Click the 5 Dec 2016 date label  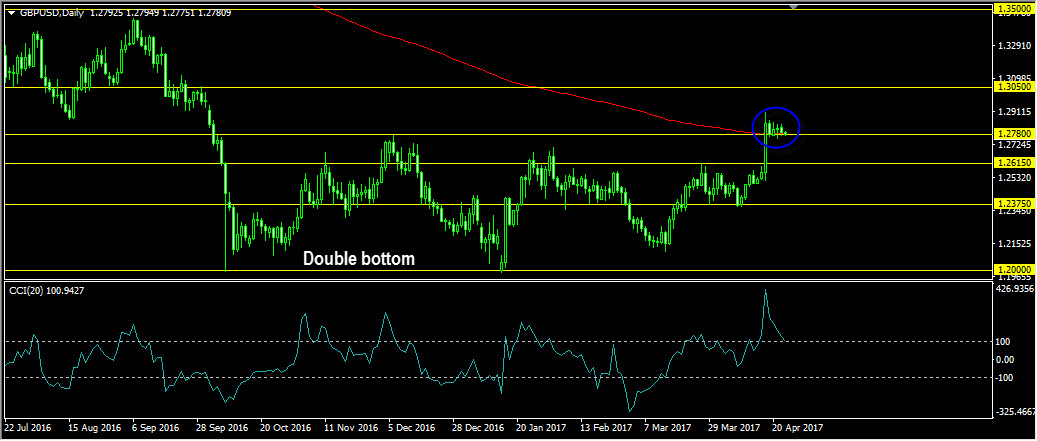411,427
